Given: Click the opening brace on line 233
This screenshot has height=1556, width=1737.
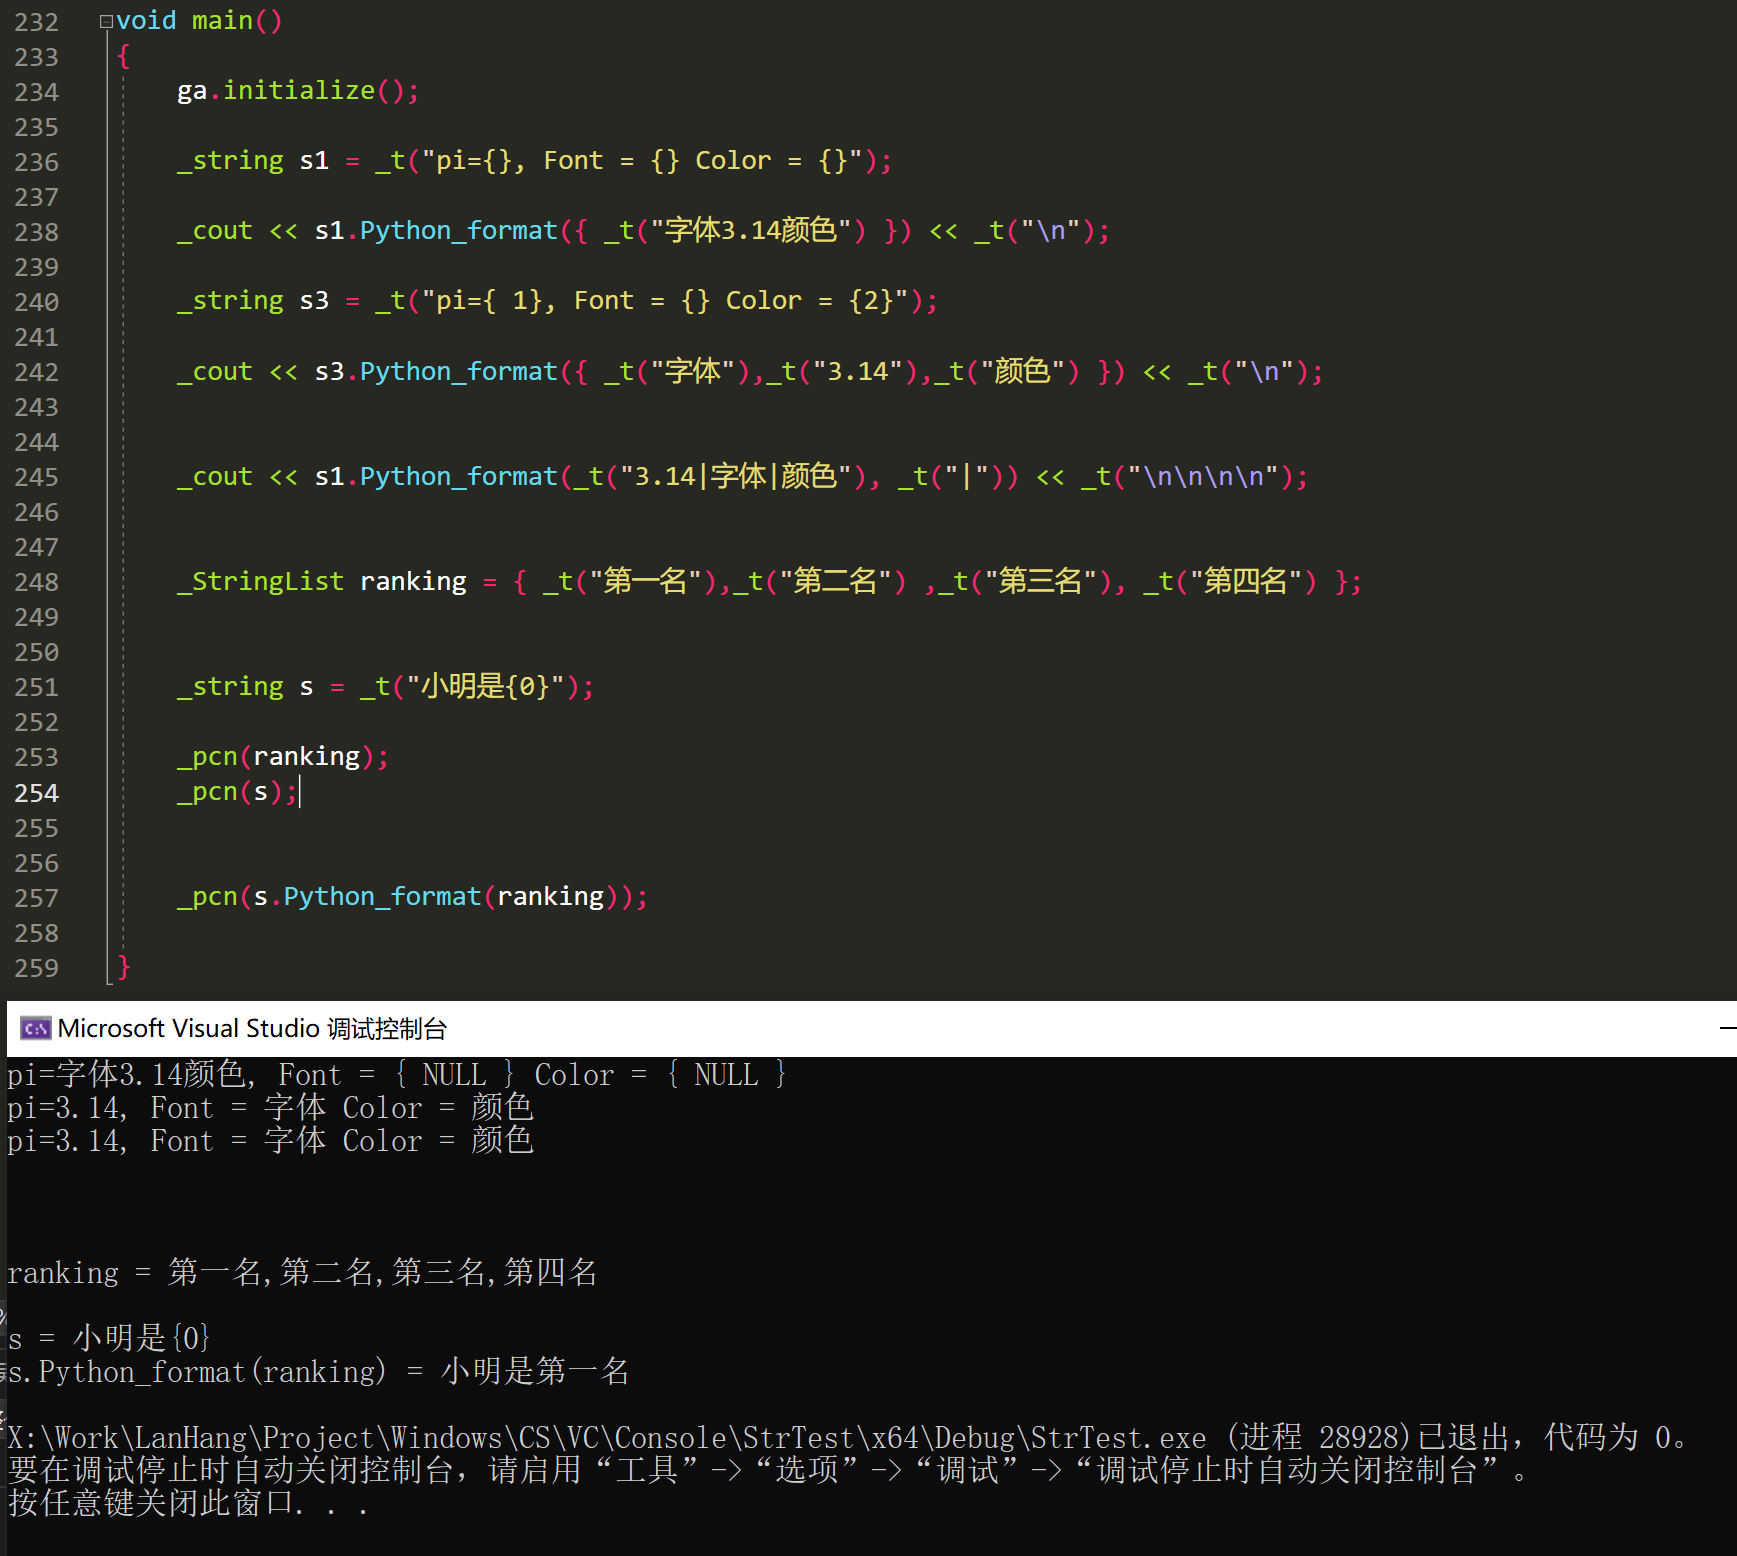Looking at the screenshot, I should [x=124, y=56].
